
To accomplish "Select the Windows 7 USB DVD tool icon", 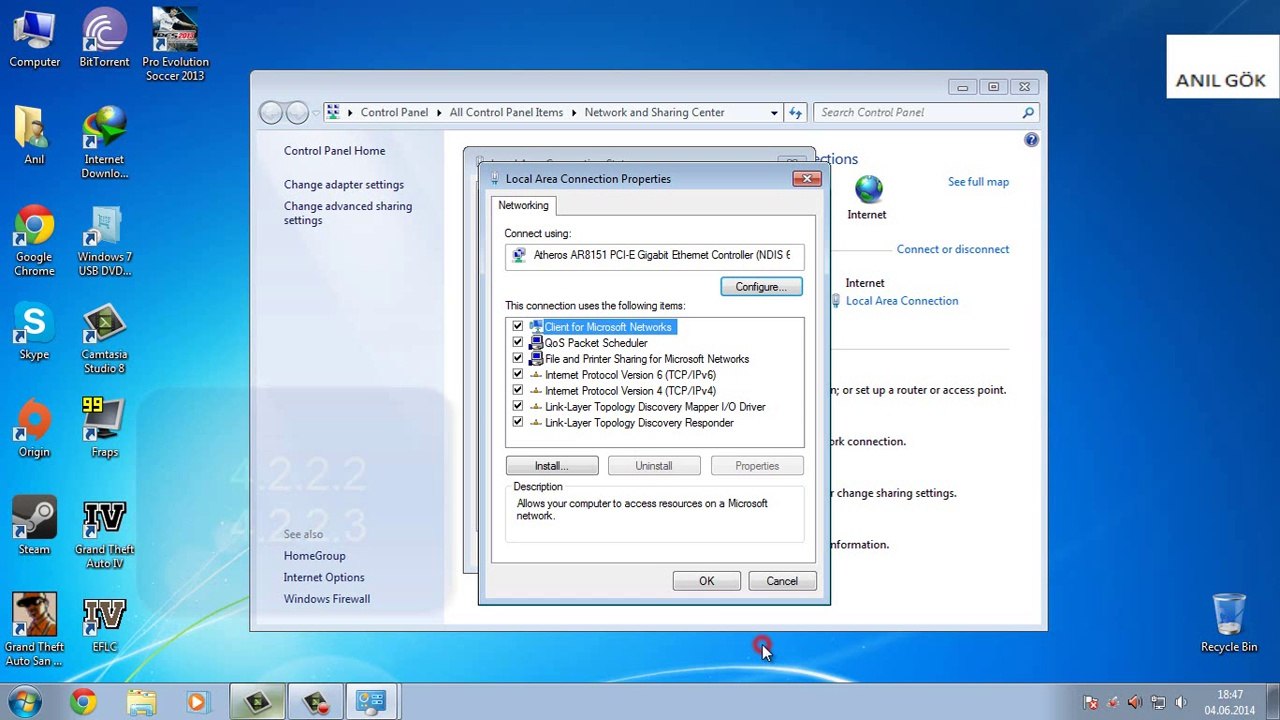I will [x=104, y=241].
